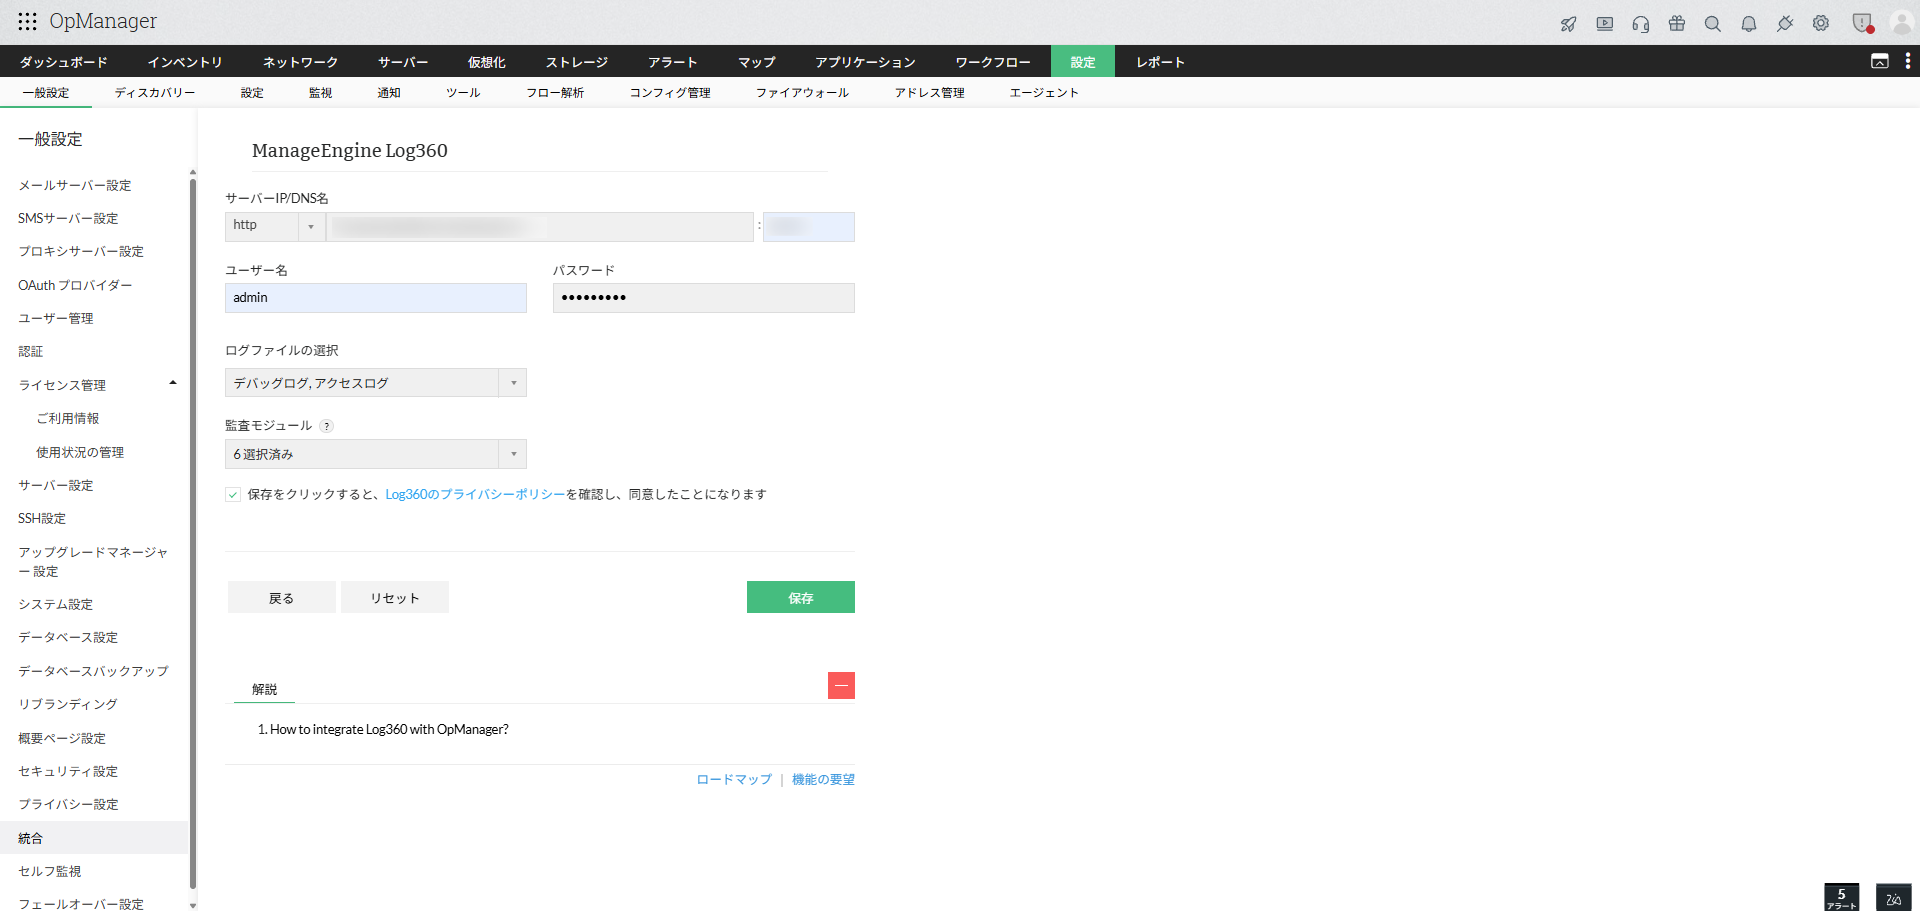
Task: Collapse the ライセンス管理 sidebar section
Action: point(173,384)
